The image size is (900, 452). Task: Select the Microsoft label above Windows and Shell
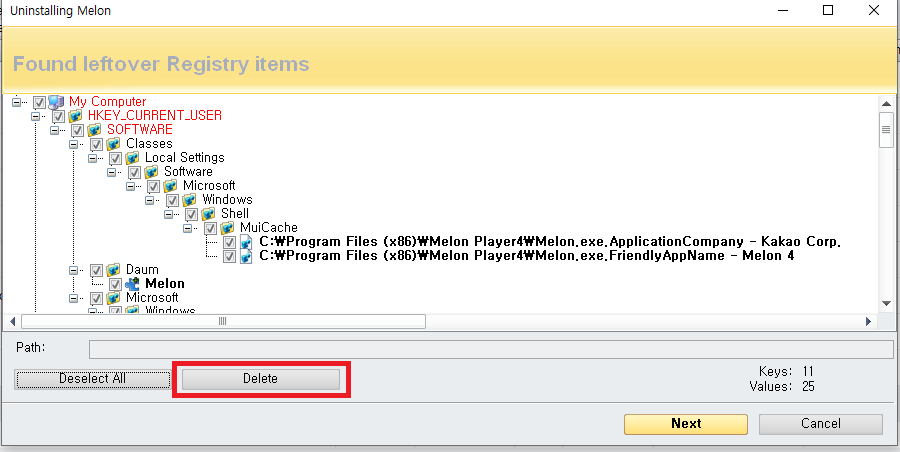pos(209,186)
